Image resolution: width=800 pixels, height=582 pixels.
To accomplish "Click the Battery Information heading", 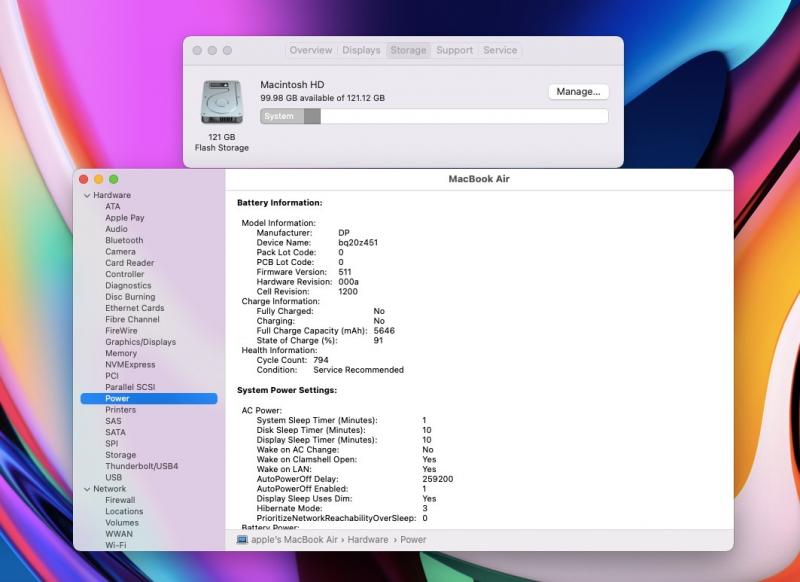I will pyautogui.click(x=280, y=203).
